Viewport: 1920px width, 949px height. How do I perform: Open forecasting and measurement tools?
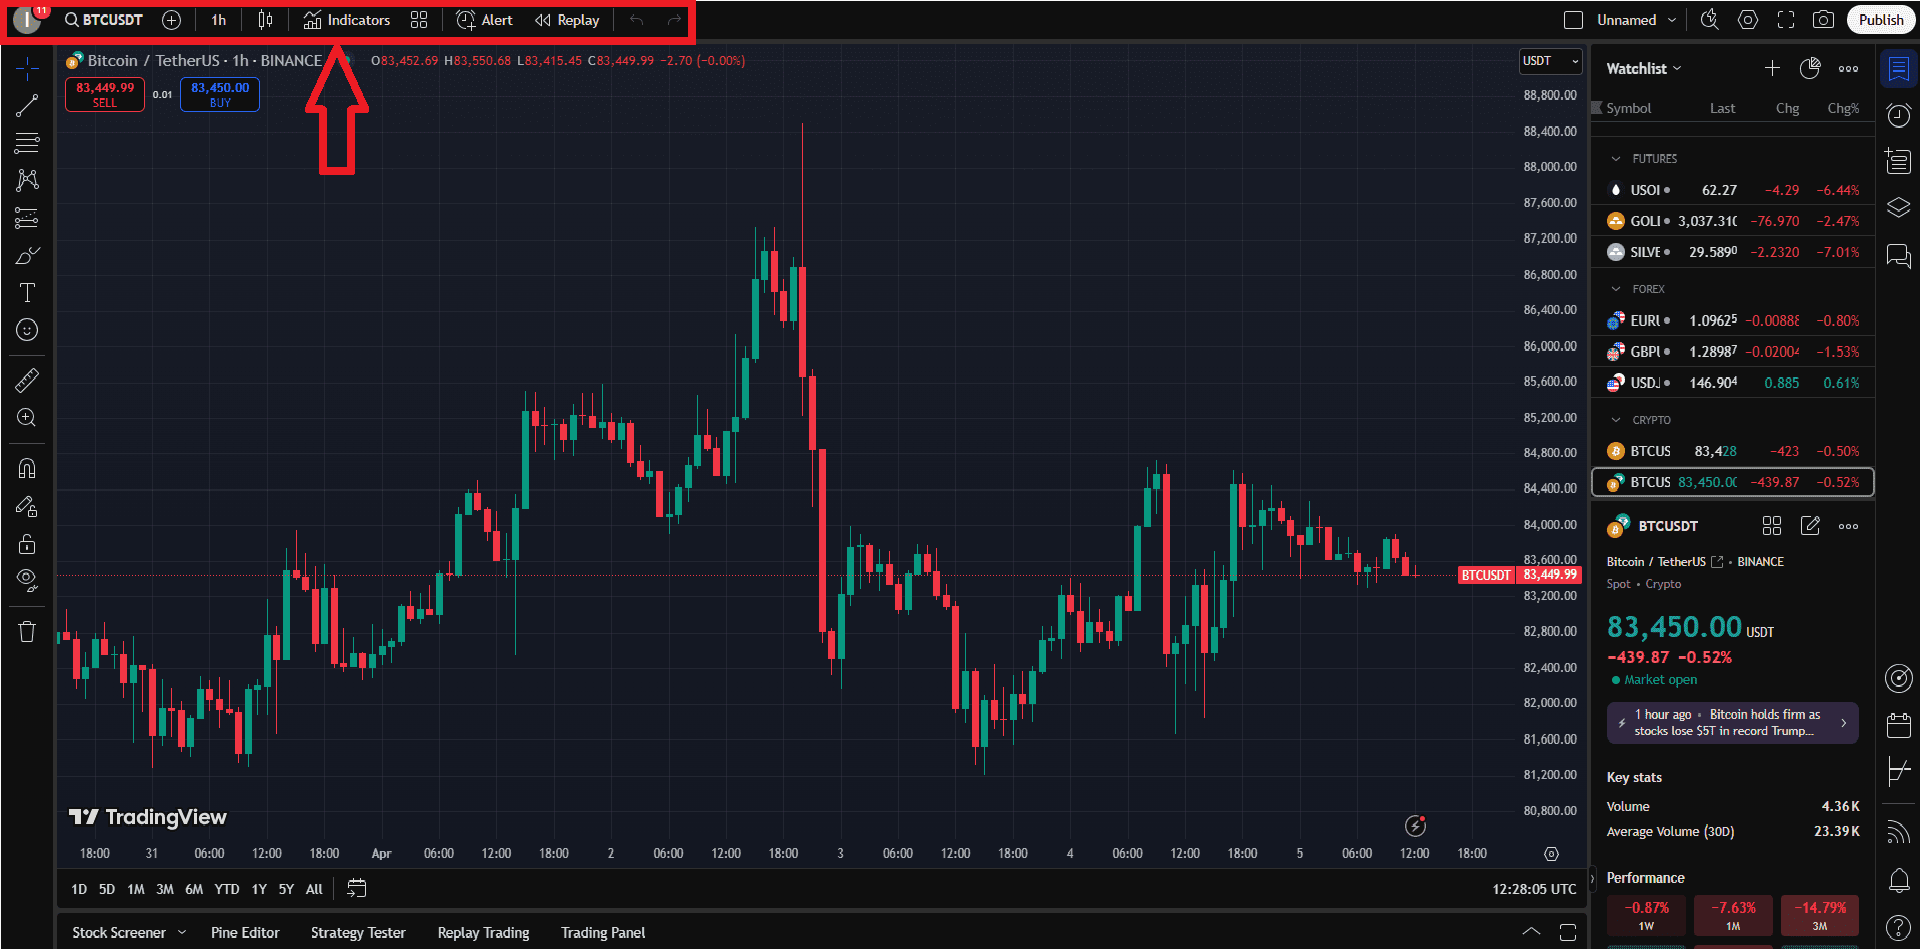(27, 218)
